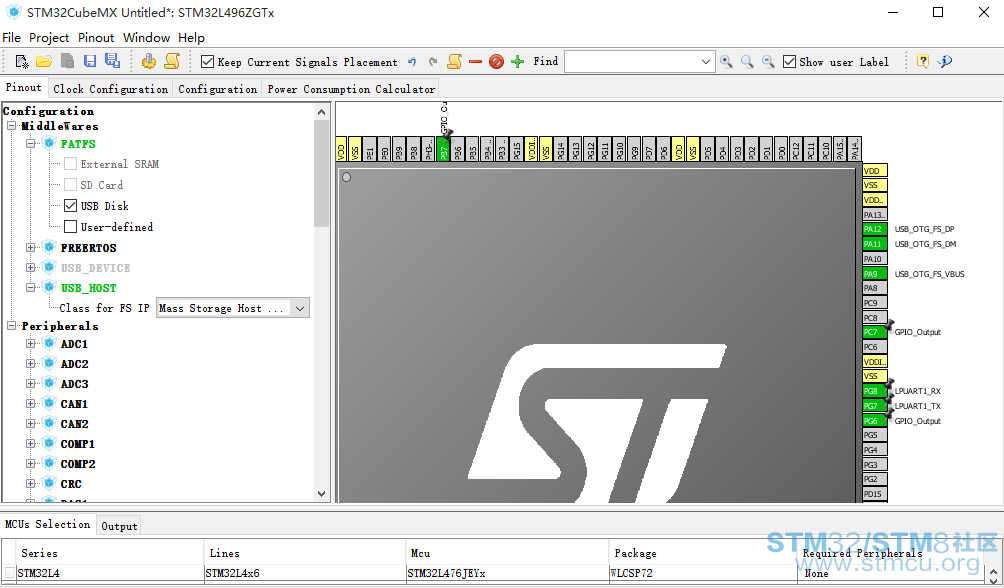Image resolution: width=1004 pixels, height=588 pixels.
Task: Click the Save Project As icon
Action: click(112, 61)
